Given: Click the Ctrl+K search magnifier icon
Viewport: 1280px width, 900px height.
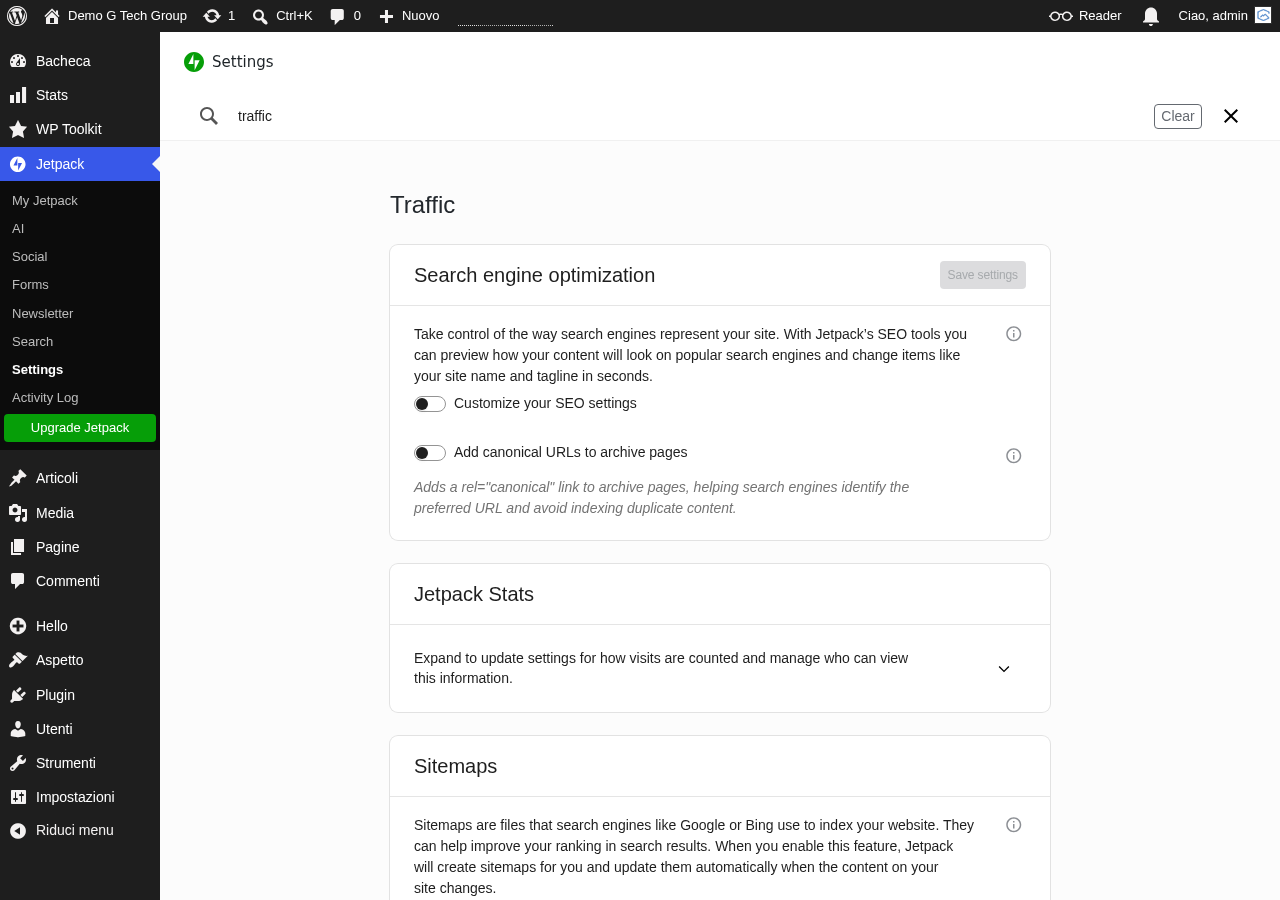Looking at the screenshot, I should tap(260, 16).
